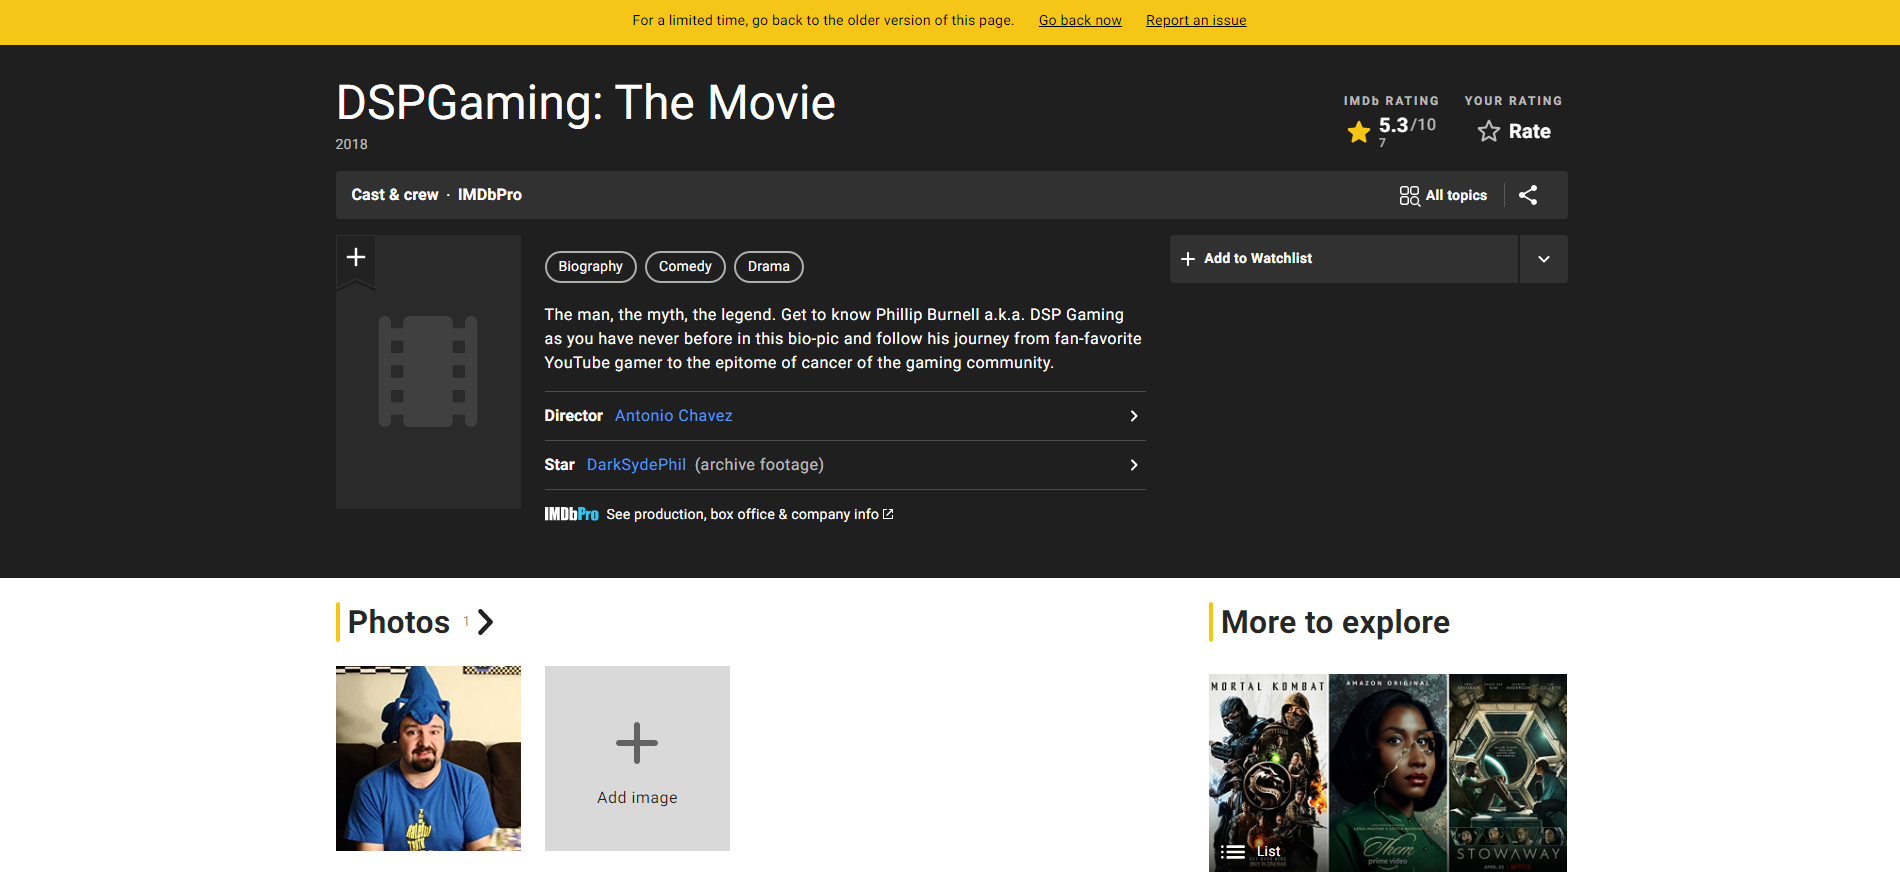Click the plus icon on Add image
The width and height of the screenshot is (1900, 872).
coord(637,743)
